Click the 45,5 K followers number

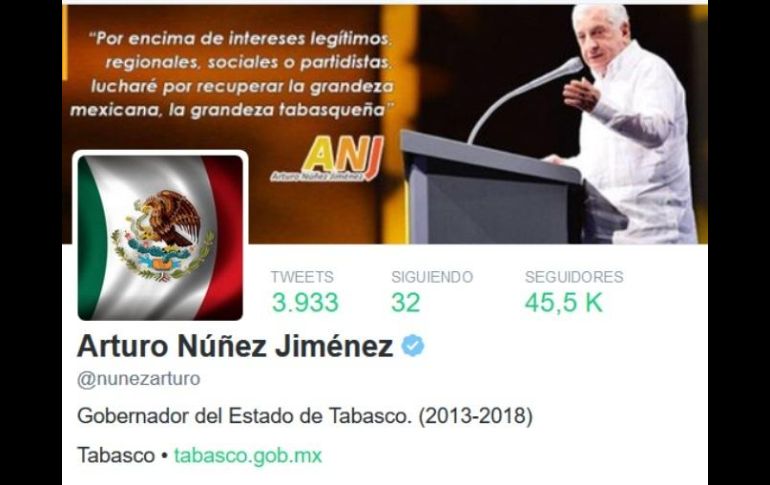click(x=564, y=302)
